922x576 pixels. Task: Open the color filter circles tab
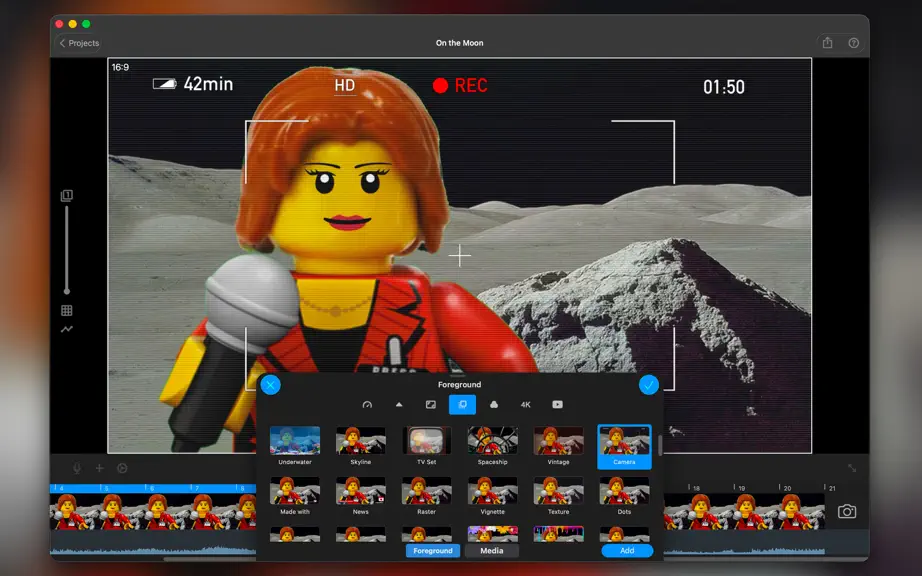point(494,404)
